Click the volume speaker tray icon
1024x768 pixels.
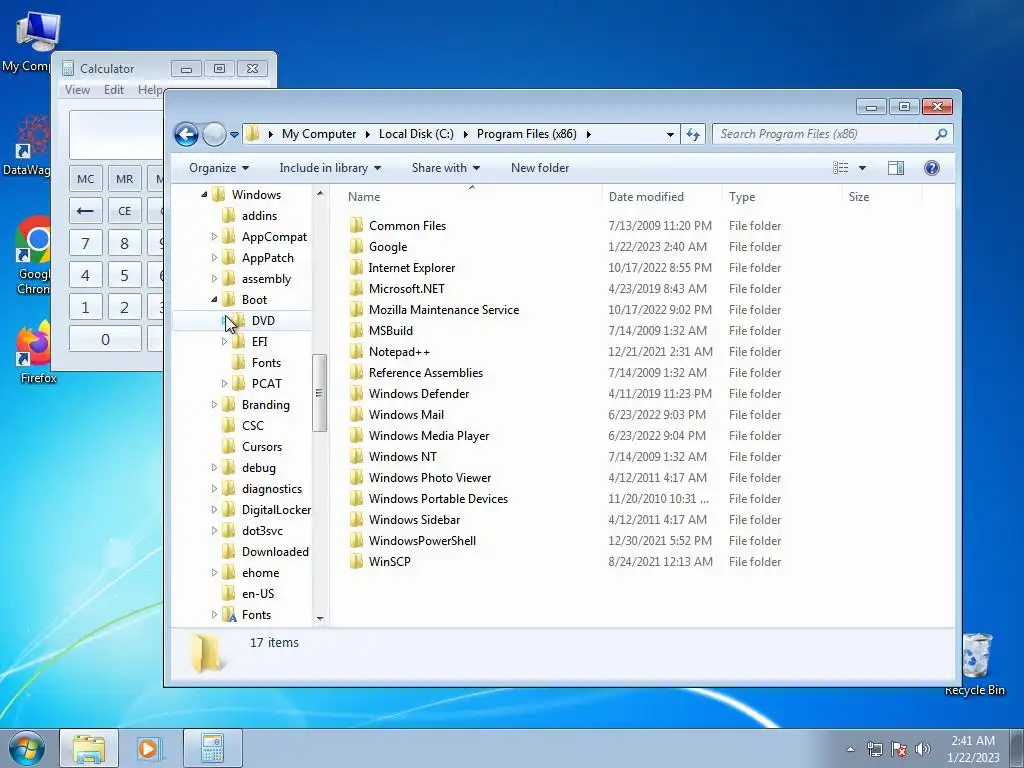pyautogui.click(x=923, y=749)
